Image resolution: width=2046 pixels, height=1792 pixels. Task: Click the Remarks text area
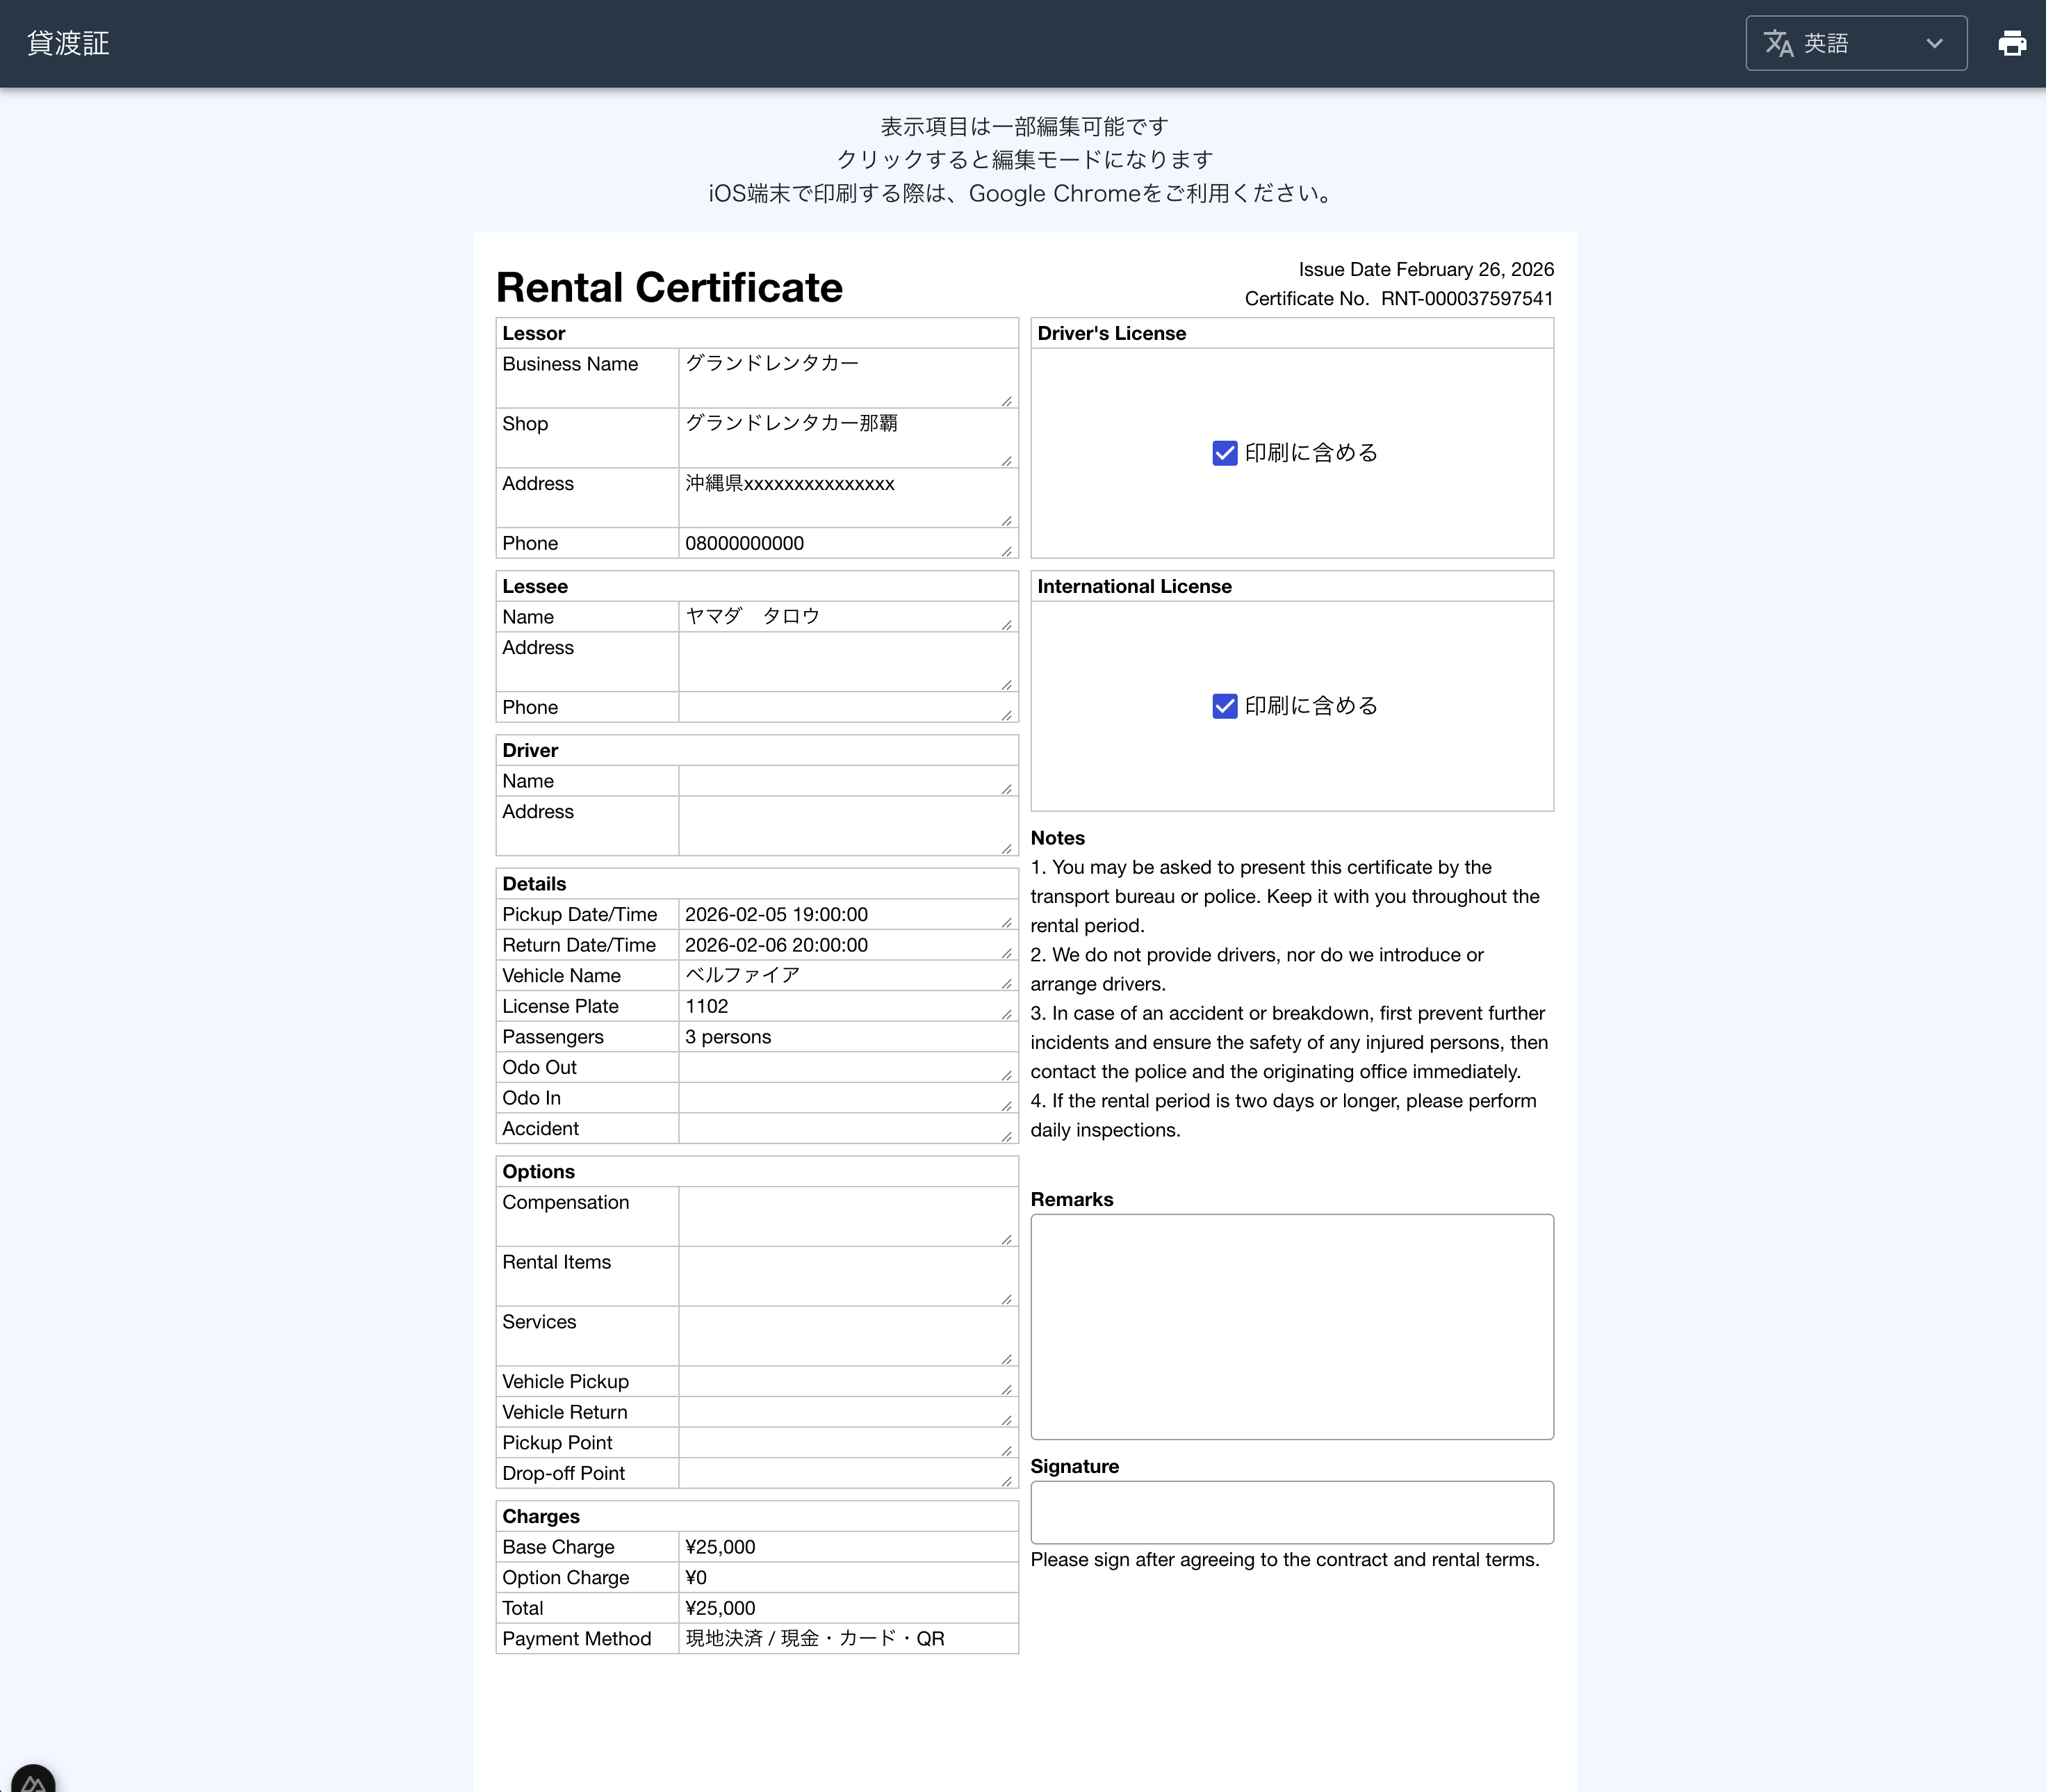[1291, 1326]
